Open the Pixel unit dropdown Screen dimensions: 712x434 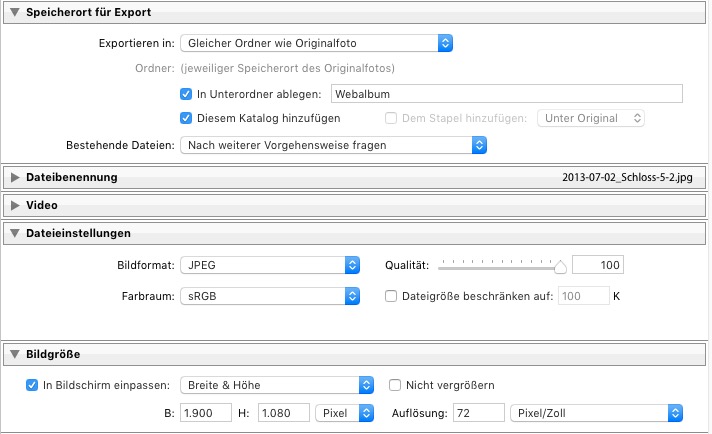coord(340,412)
